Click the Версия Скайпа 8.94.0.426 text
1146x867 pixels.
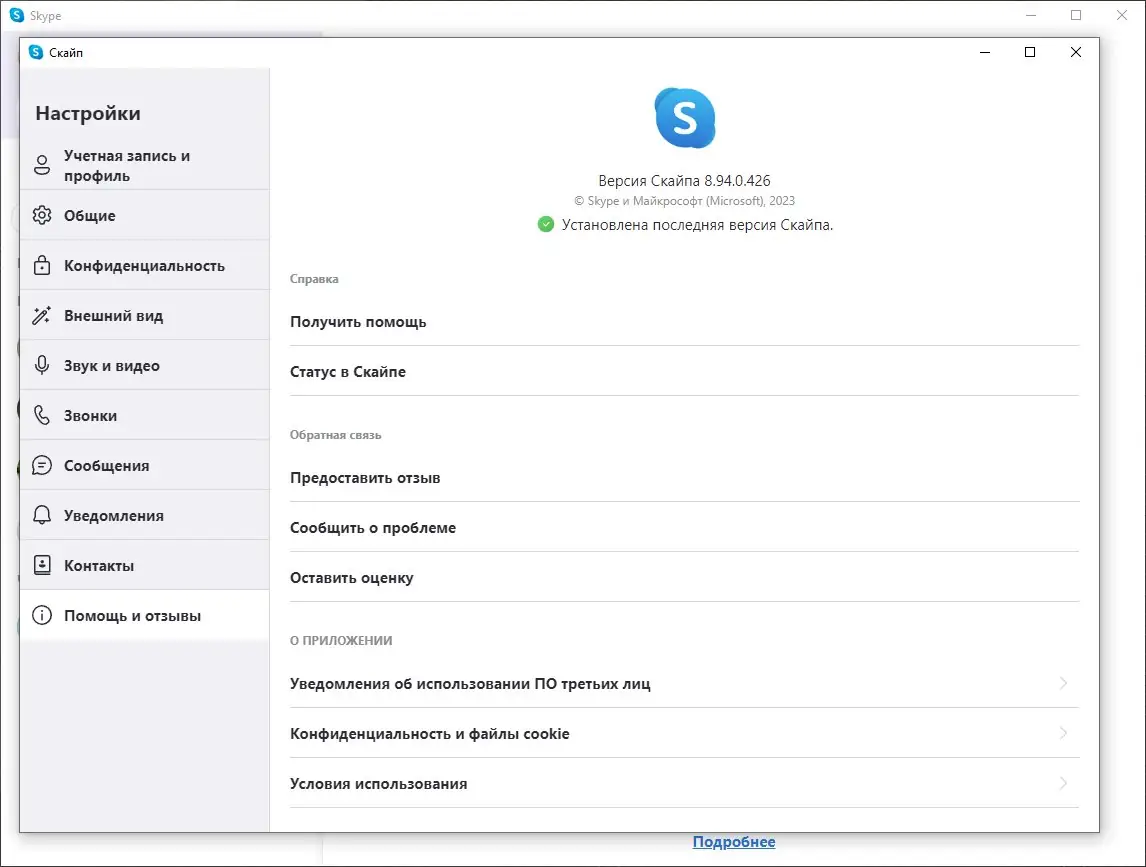[x=684, y=181]
